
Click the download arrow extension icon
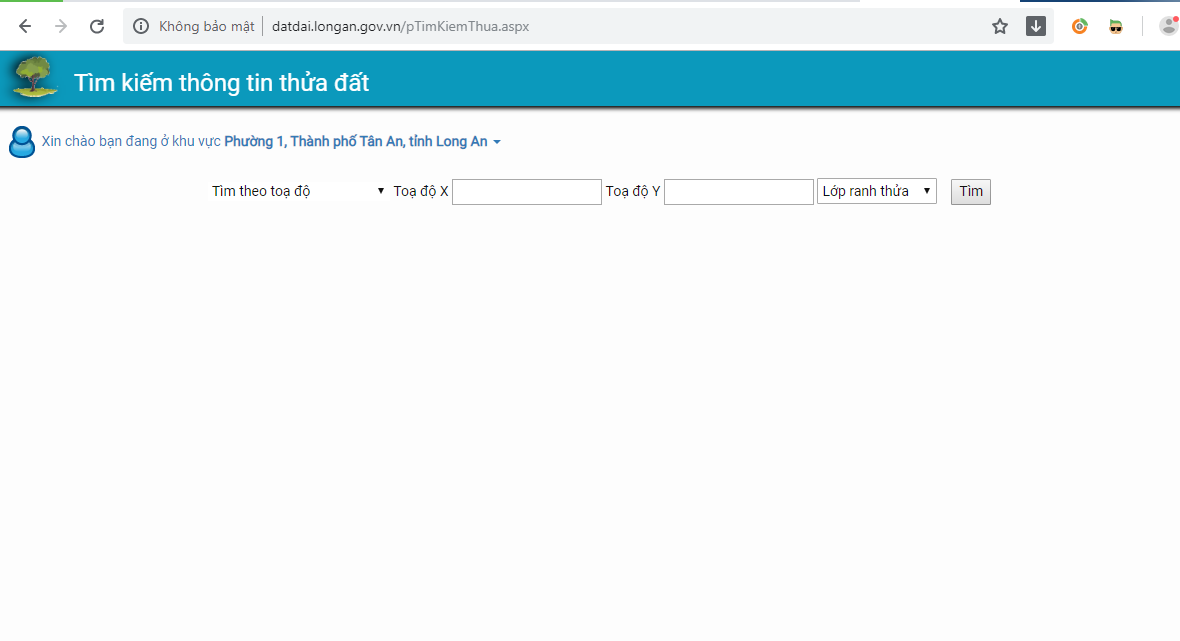pyautogui.click(x=1036, y=27)
